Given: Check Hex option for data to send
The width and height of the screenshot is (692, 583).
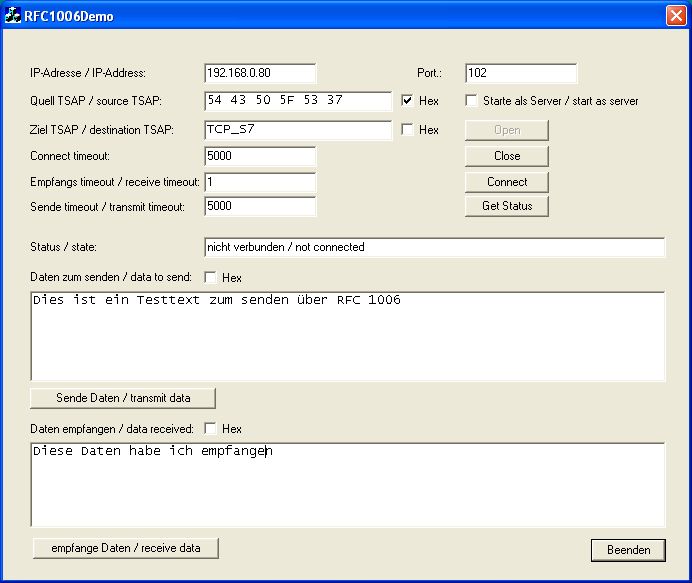Looking at the screenshot, I should pos(211,278).
